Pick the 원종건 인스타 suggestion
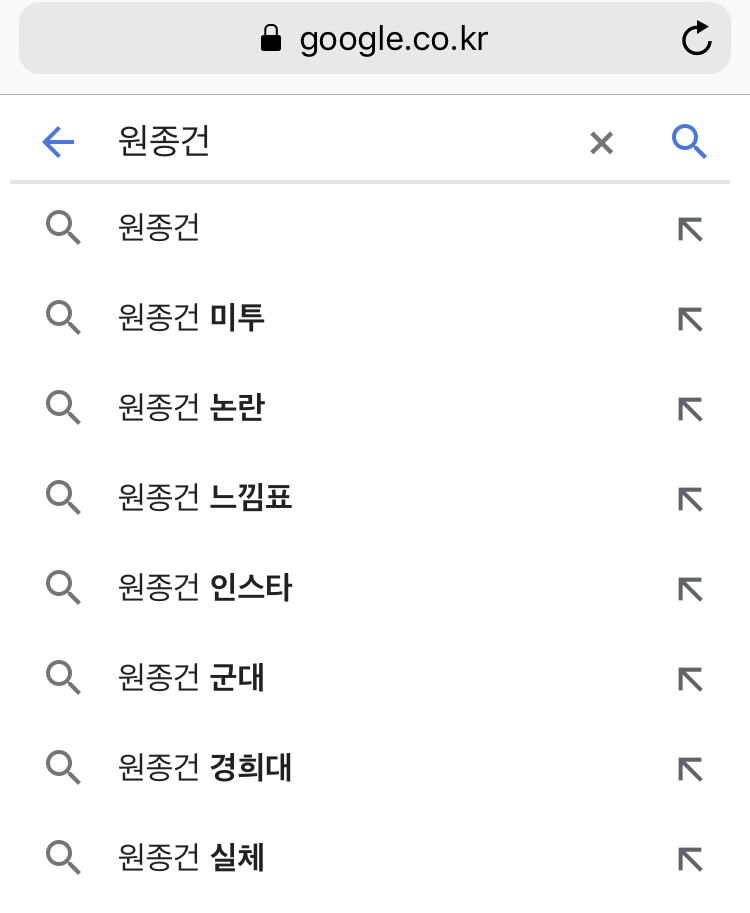The height and width of the screenshot is (913, 750). (205, 588)
